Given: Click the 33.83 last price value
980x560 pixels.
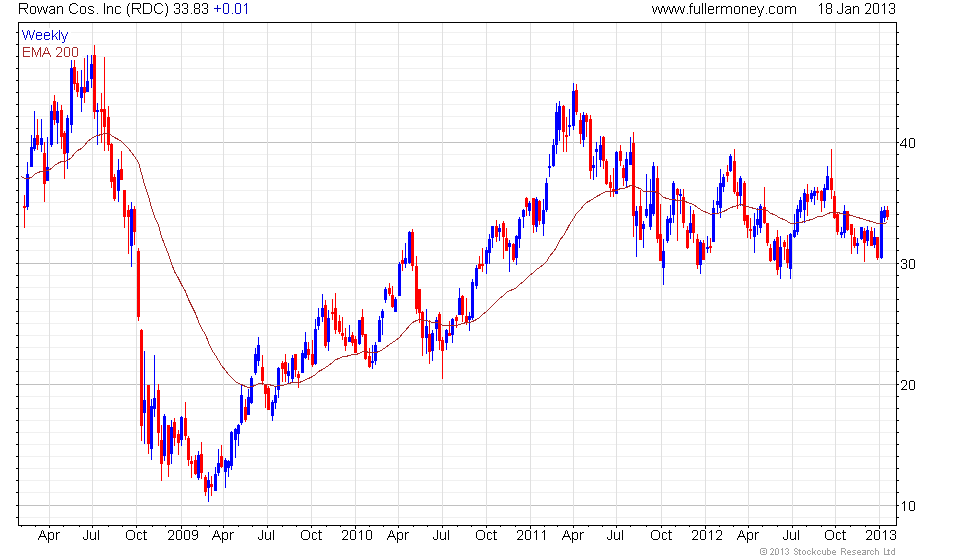Looking at the screenshot, I should [191, 9].
